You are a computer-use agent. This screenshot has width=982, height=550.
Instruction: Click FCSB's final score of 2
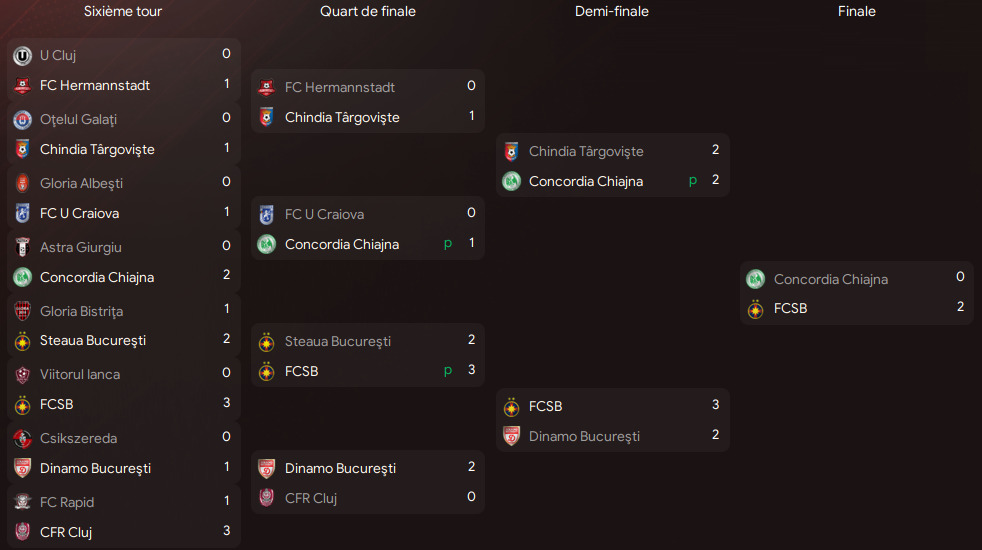click(x=960, y=307)
